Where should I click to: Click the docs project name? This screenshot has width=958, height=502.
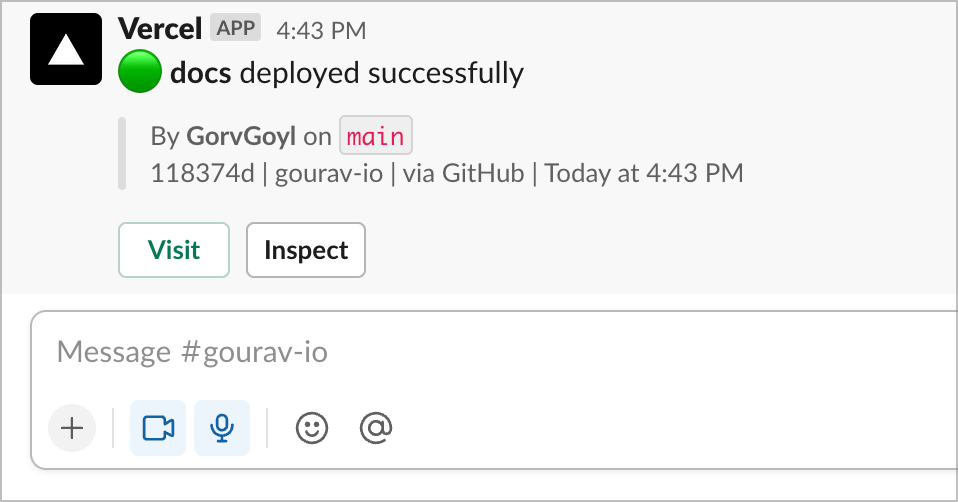[200, 73]
